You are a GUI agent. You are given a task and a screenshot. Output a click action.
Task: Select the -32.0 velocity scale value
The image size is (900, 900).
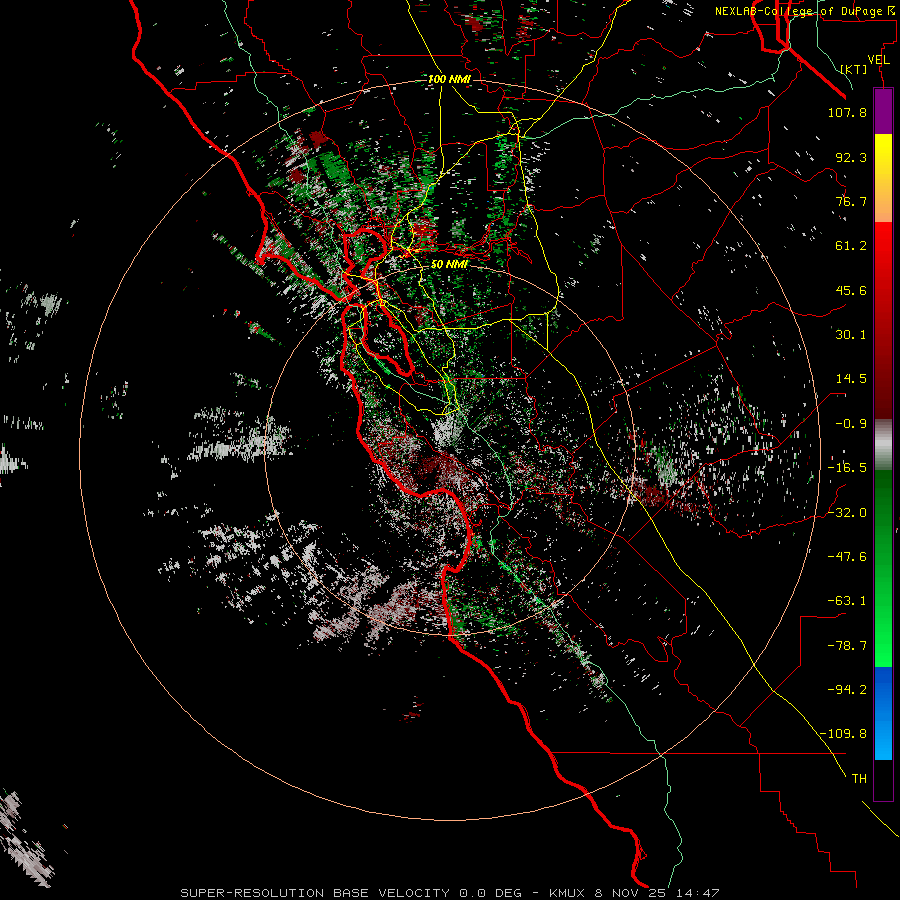(847, 513)
